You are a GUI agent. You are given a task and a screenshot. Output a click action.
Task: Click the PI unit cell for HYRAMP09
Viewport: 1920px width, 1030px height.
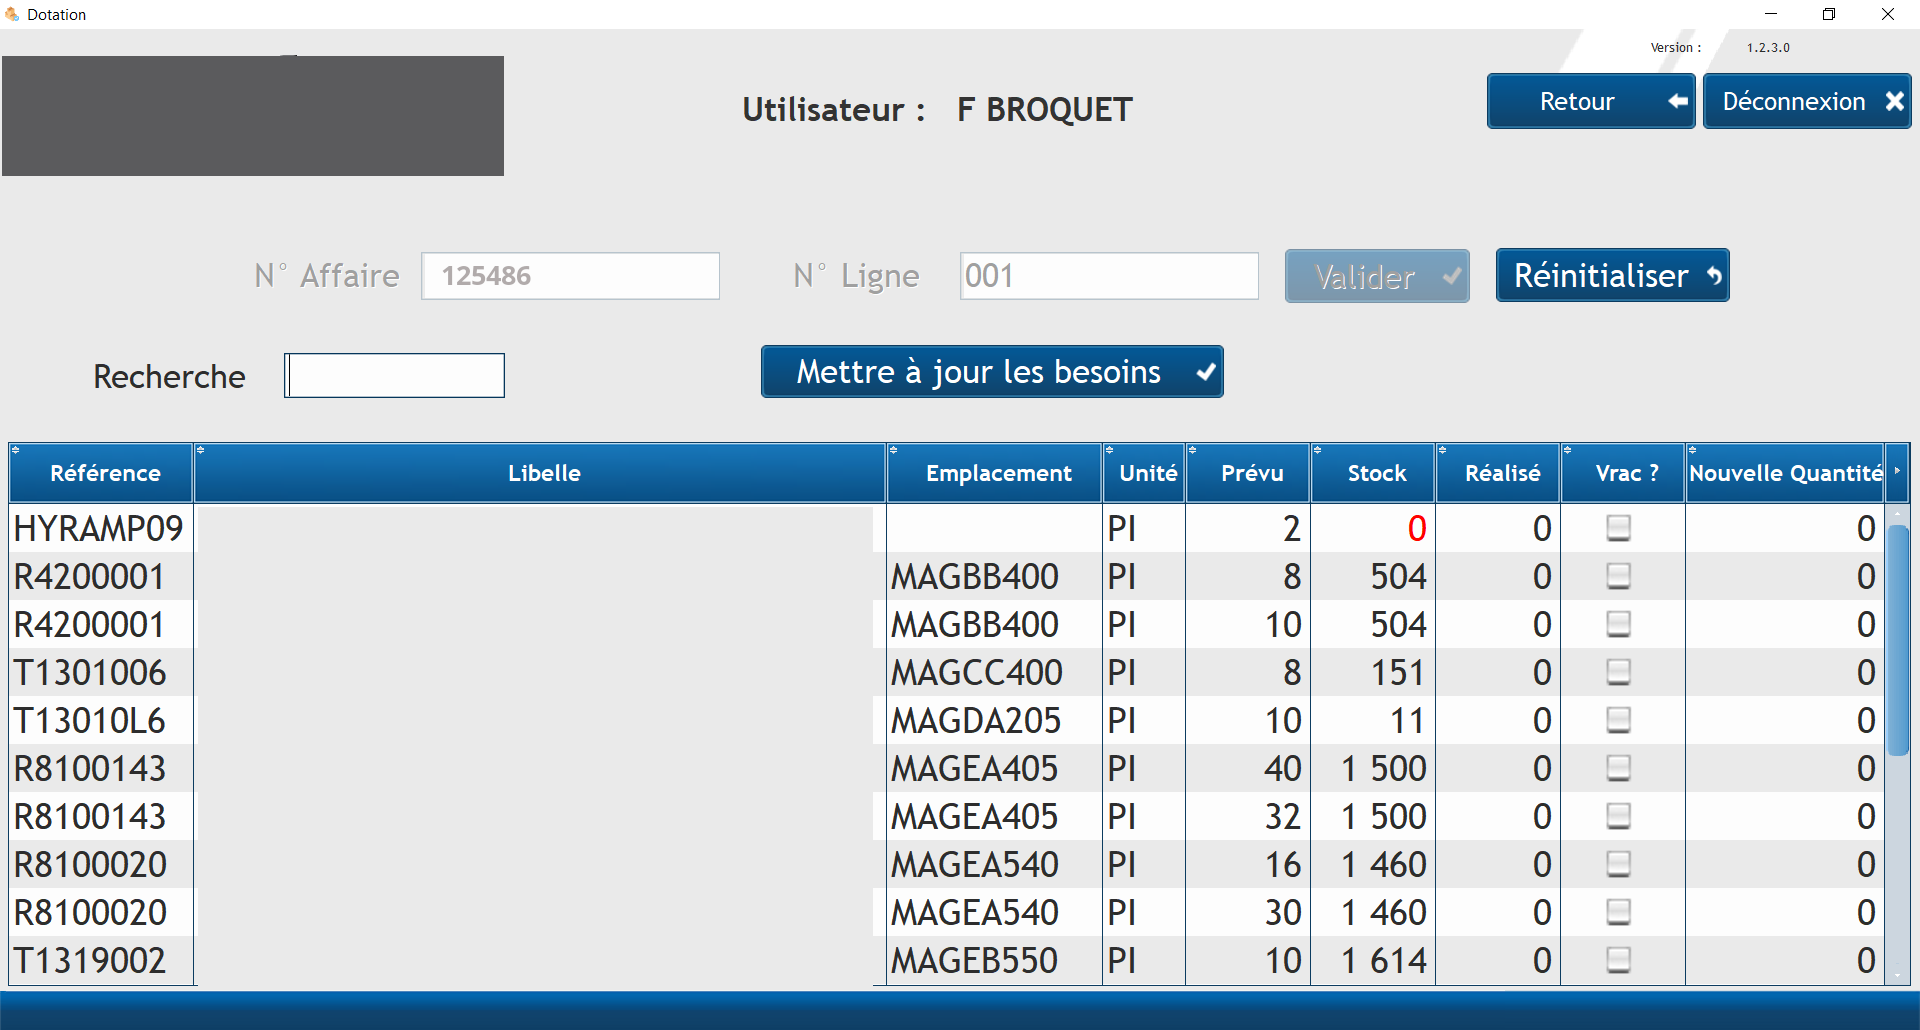point(1145,528)
